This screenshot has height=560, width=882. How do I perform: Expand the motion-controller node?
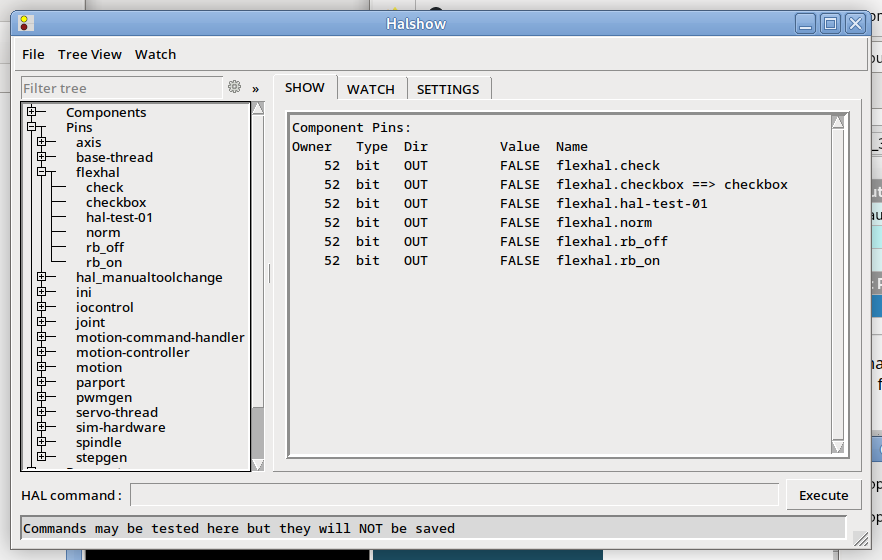[42, 352]
